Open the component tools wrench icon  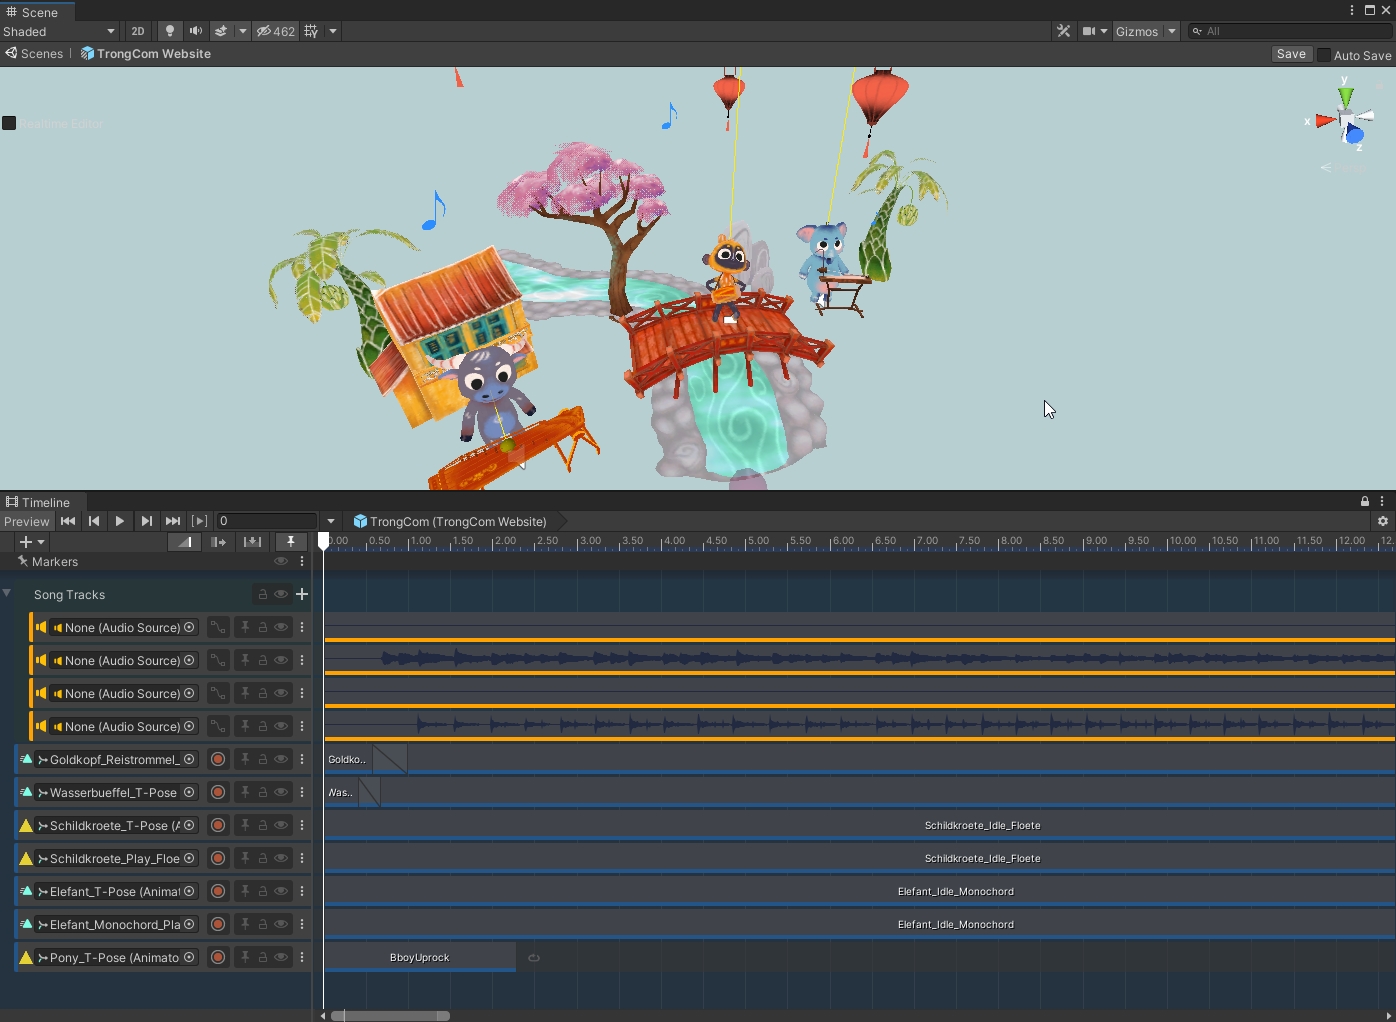point(1063,31)
